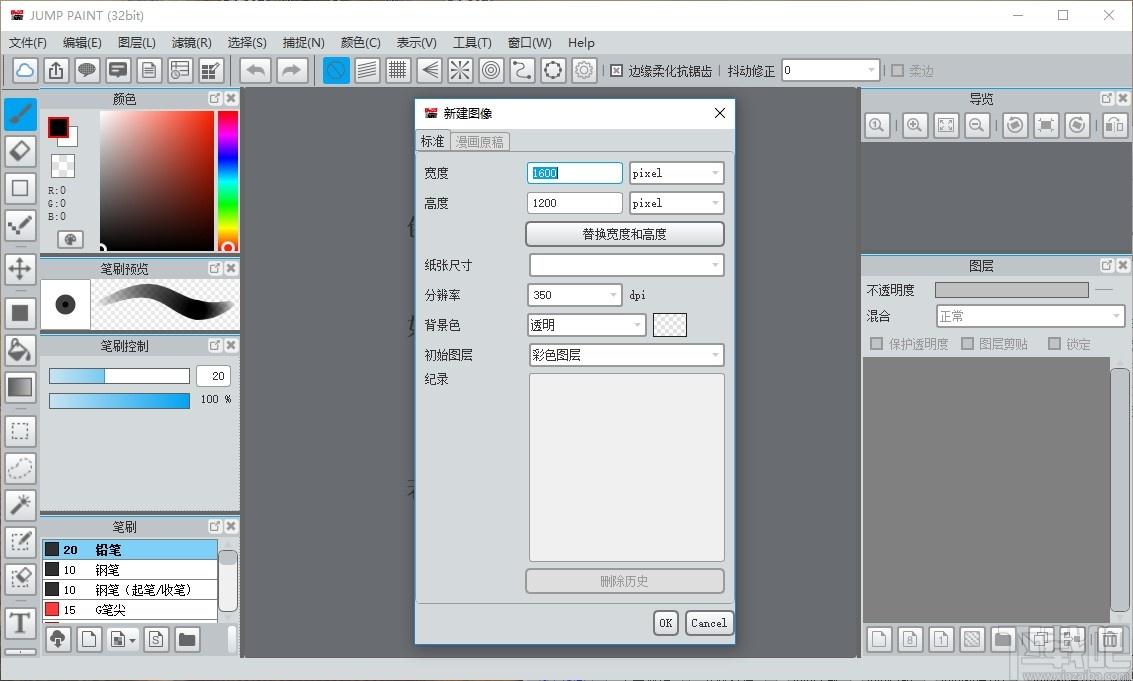
Task: Open the 图层(L) menu
Action: click(137, 43)
